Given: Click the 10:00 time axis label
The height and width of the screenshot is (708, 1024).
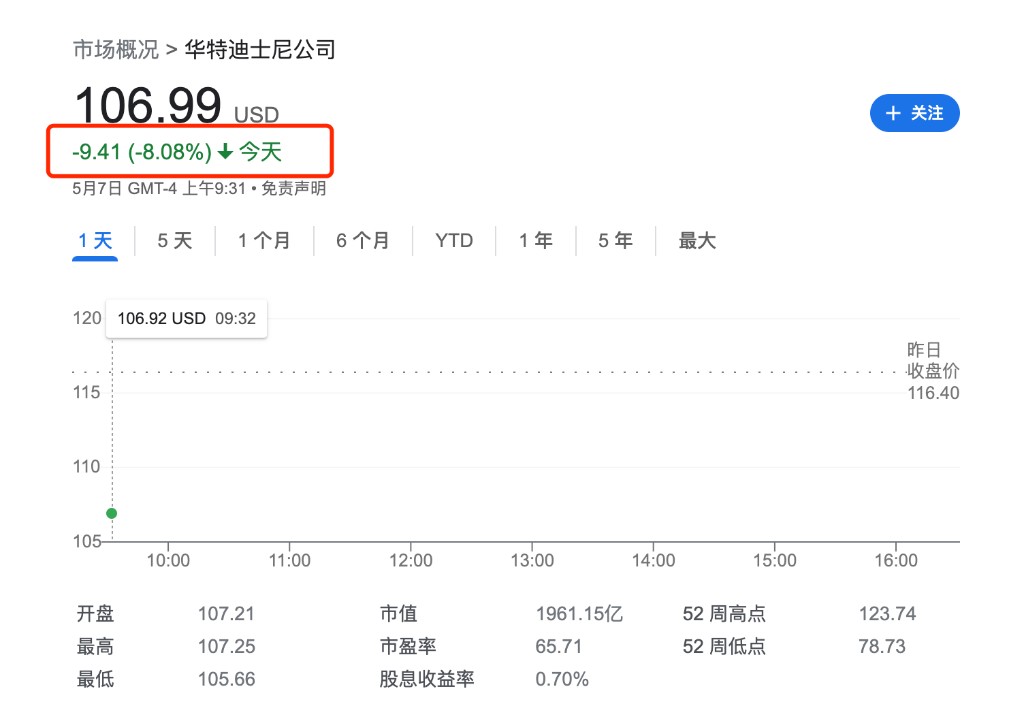Looking at the screenshot, I should click(168, 560).
